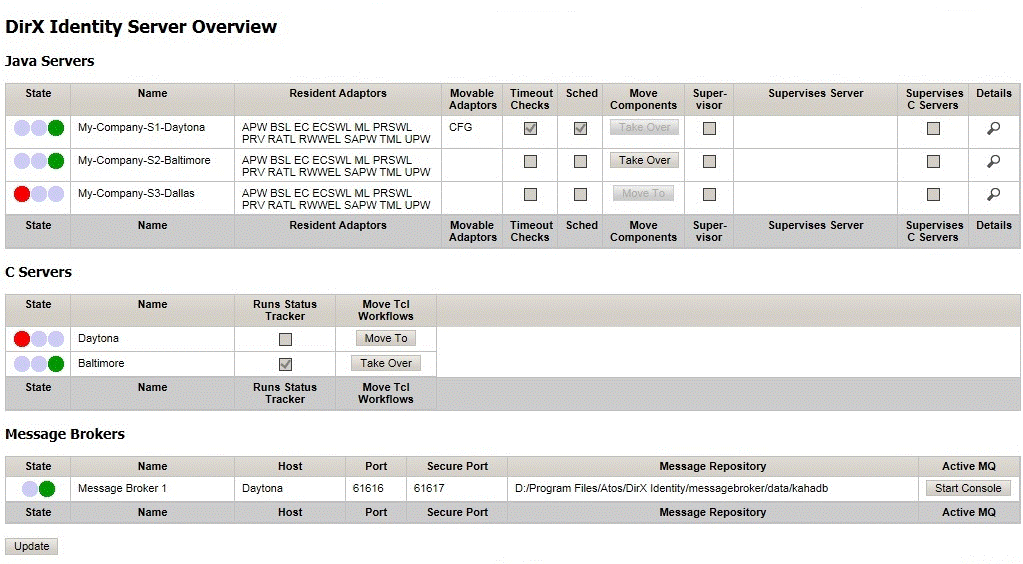Open details magnifier for My-Company-S2-Baltimore
This screenshot has width=1023, height=564.
993,161
